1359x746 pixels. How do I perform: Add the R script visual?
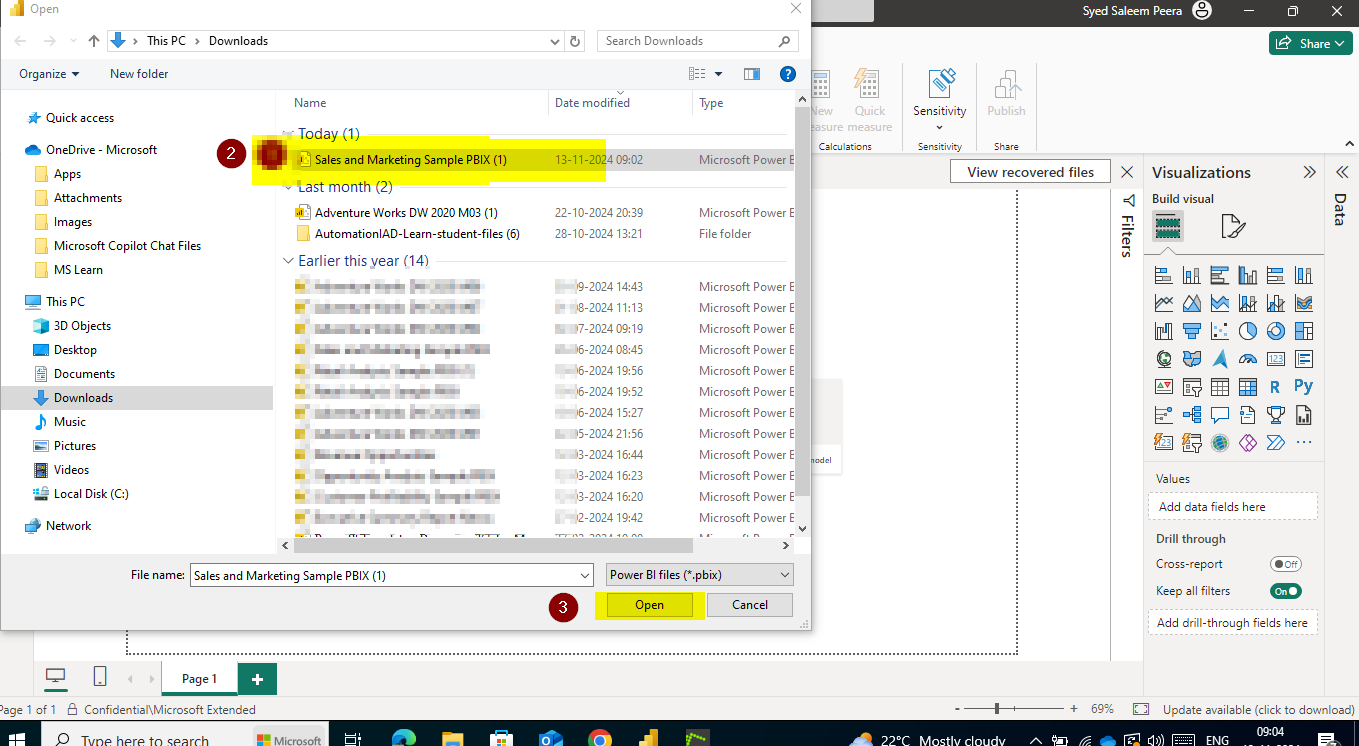click(x=1275, y=387)
